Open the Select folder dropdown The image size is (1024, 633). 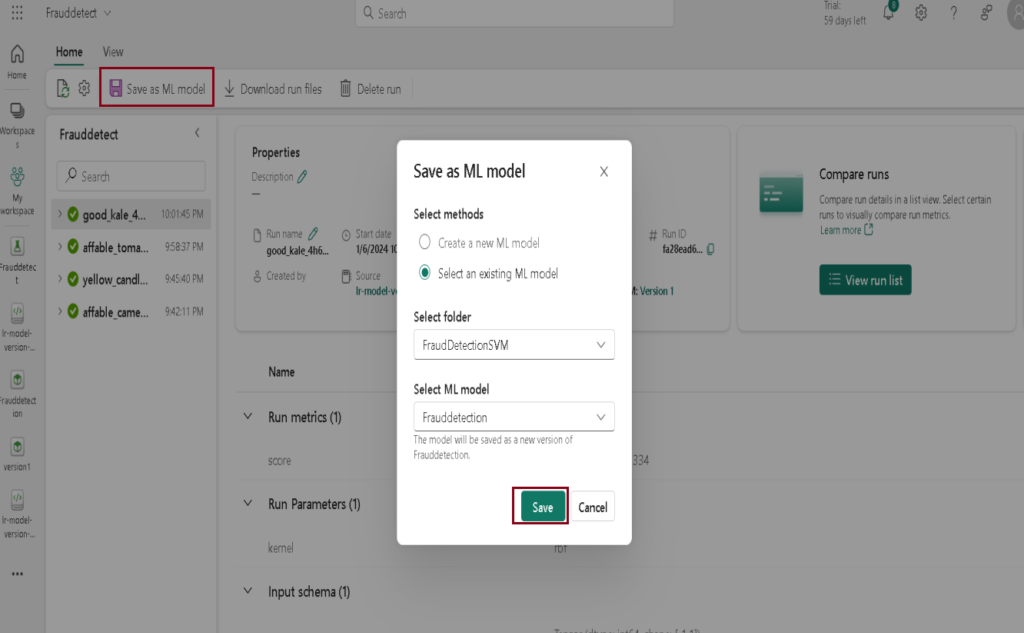click(x=514, y=345)
